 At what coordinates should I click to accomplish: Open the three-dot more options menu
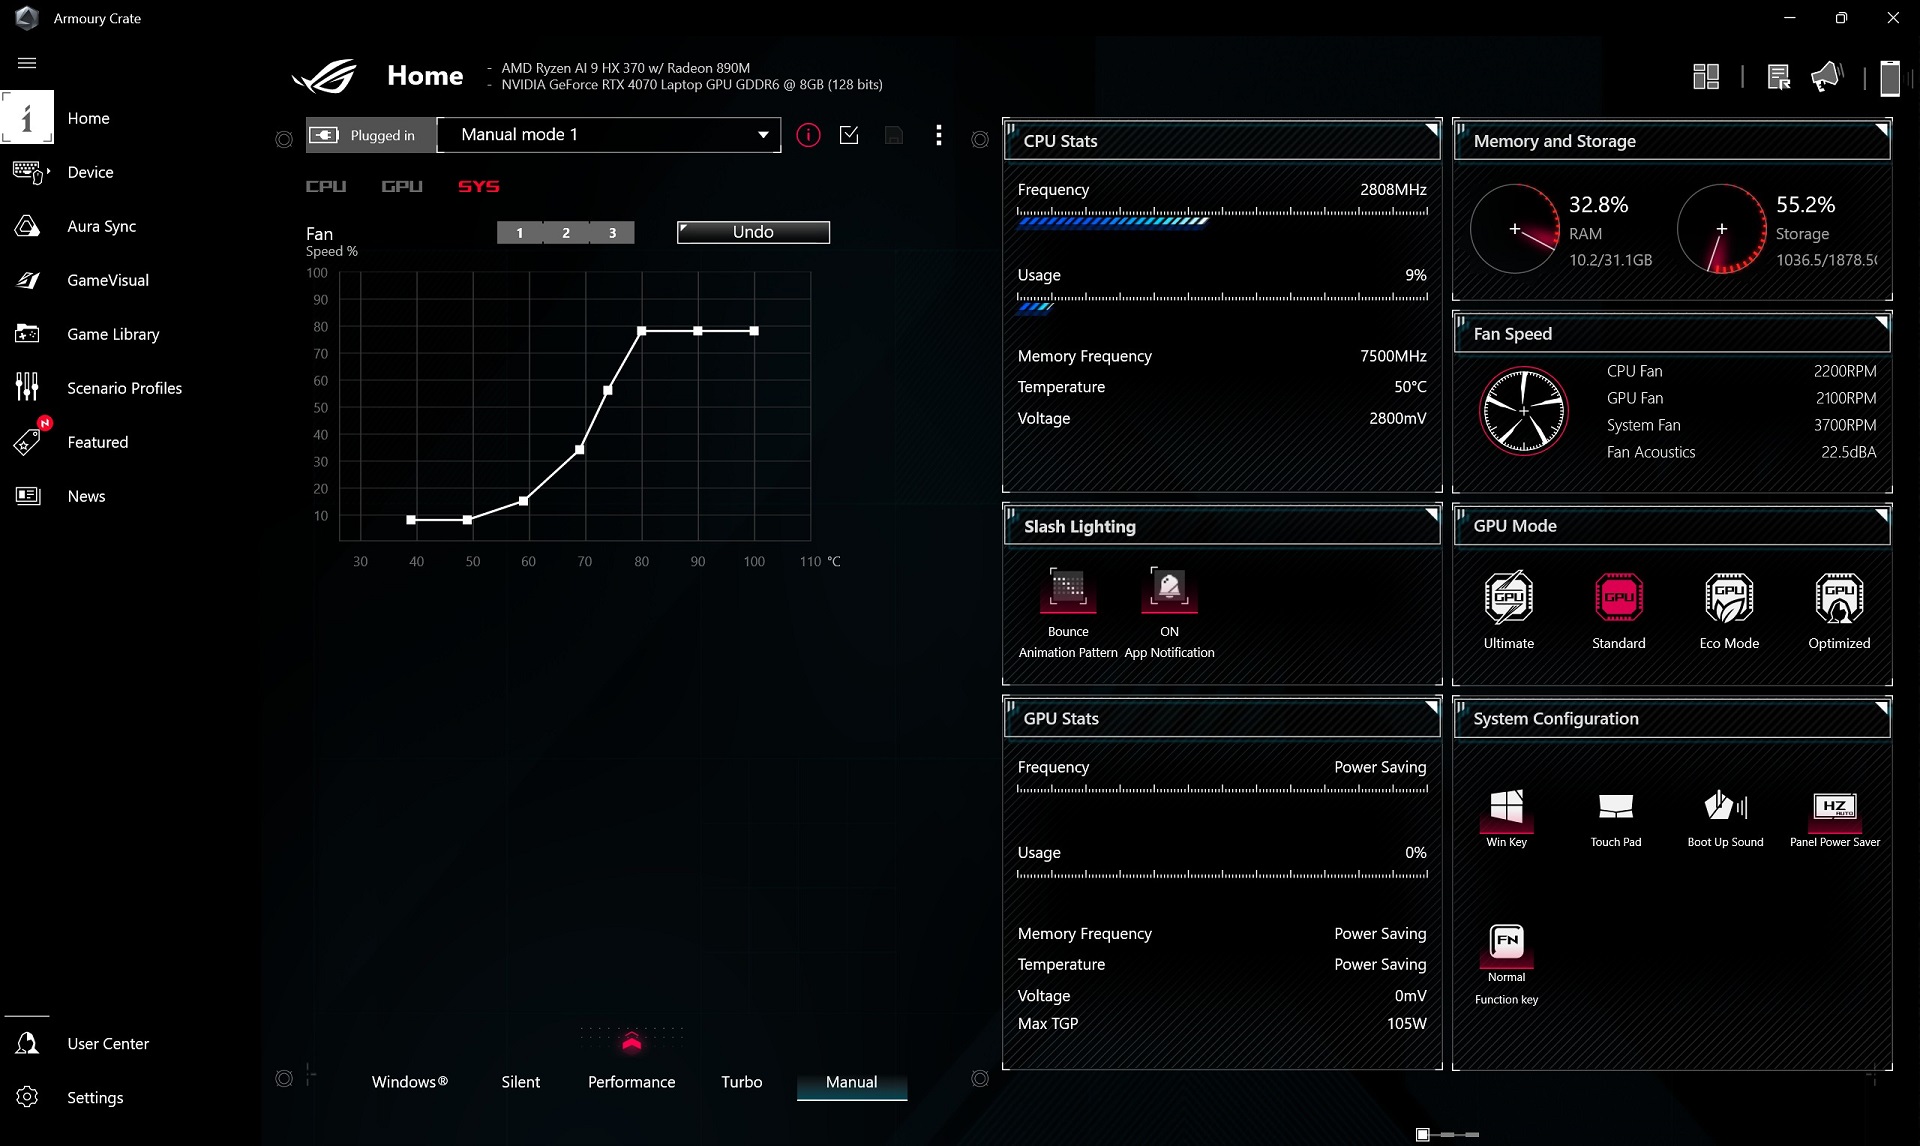(938, 135)
